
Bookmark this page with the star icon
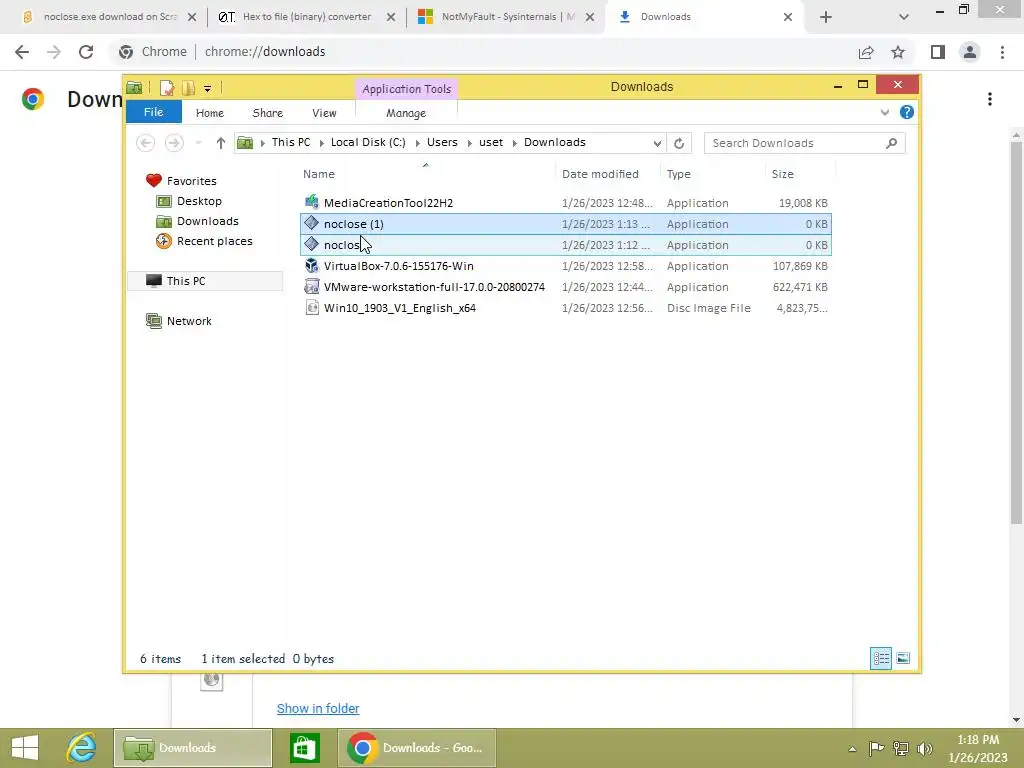point(898,52)
